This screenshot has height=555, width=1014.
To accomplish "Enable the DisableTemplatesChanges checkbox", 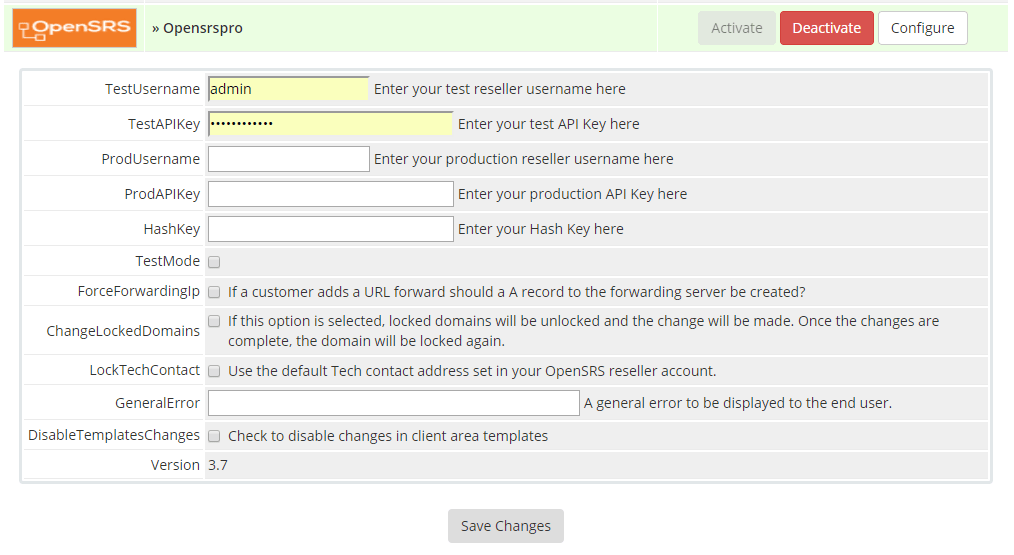I will click(x=214, y=436).
